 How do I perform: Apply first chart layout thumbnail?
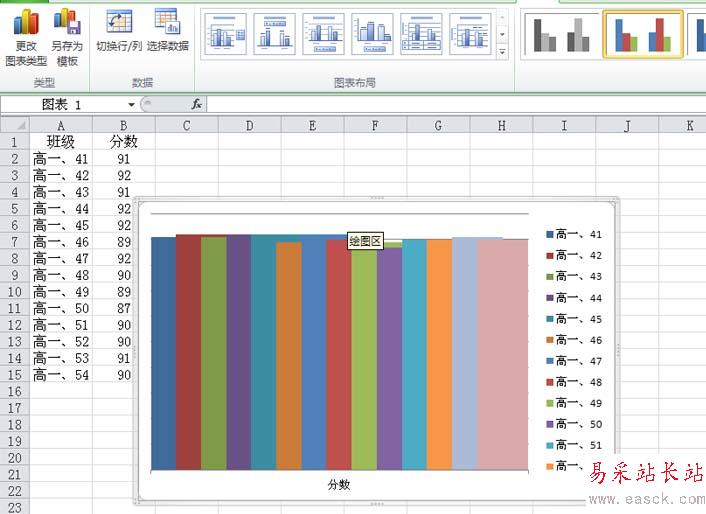click(x=225, y=34)
